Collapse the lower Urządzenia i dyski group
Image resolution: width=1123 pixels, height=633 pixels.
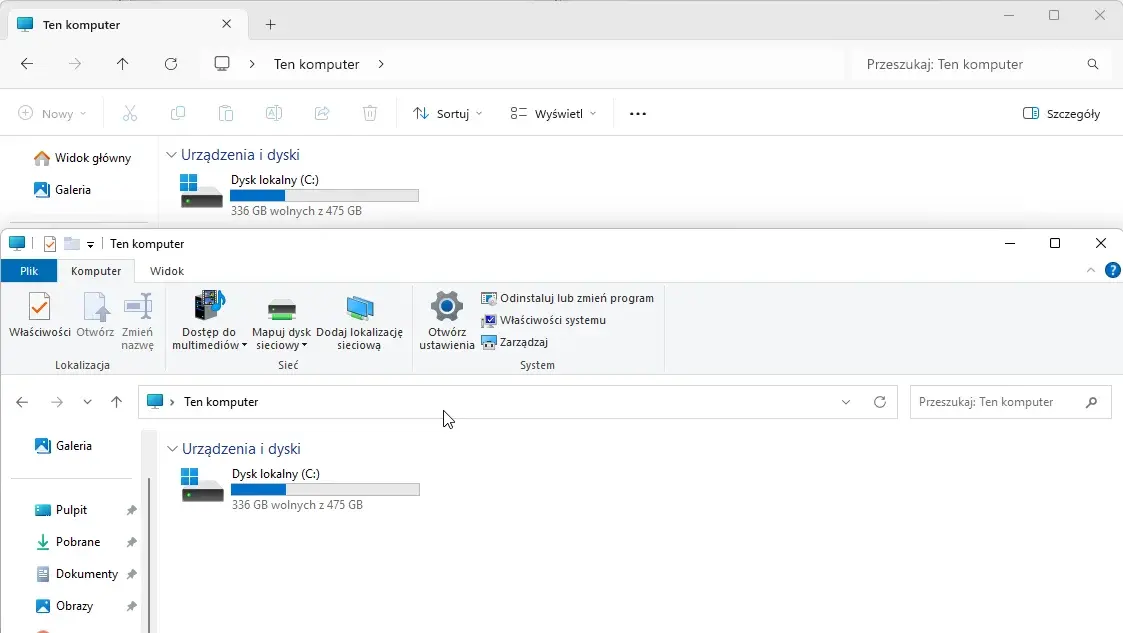point(172,450)
